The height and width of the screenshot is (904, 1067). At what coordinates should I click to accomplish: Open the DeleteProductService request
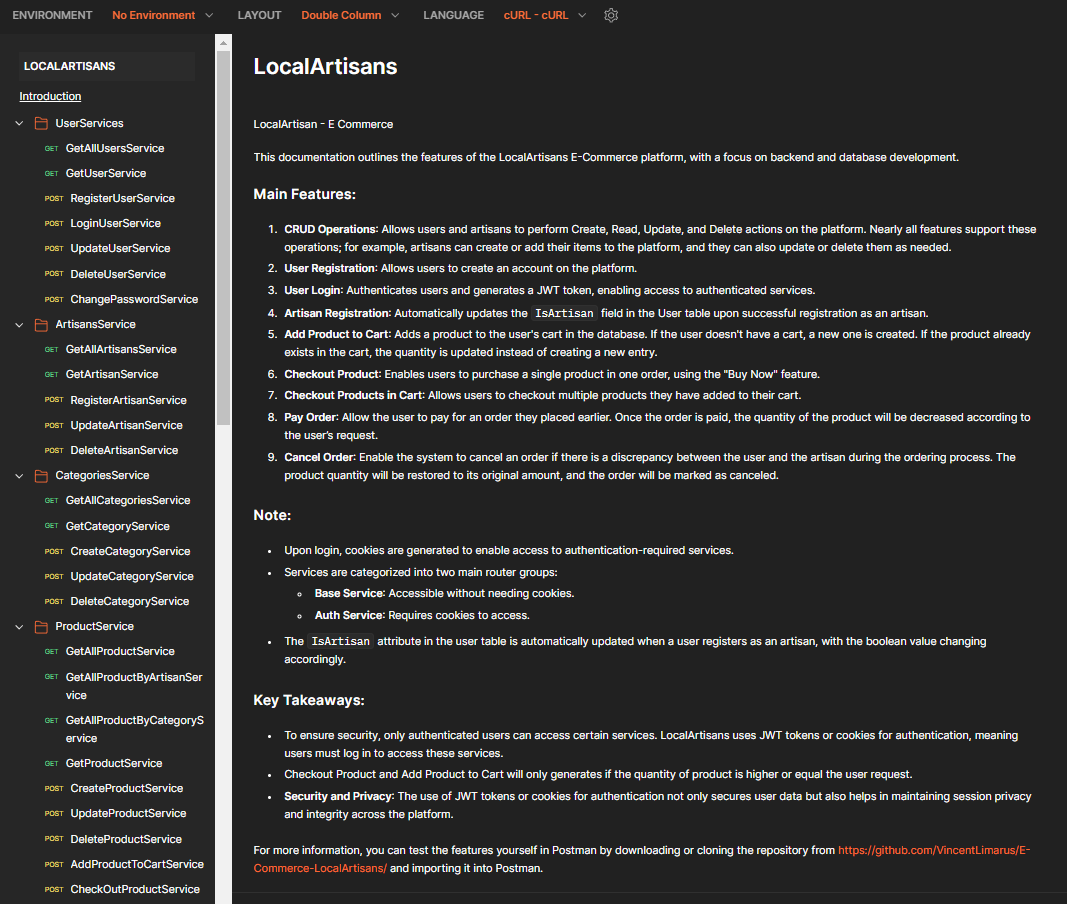click(127, 839)
